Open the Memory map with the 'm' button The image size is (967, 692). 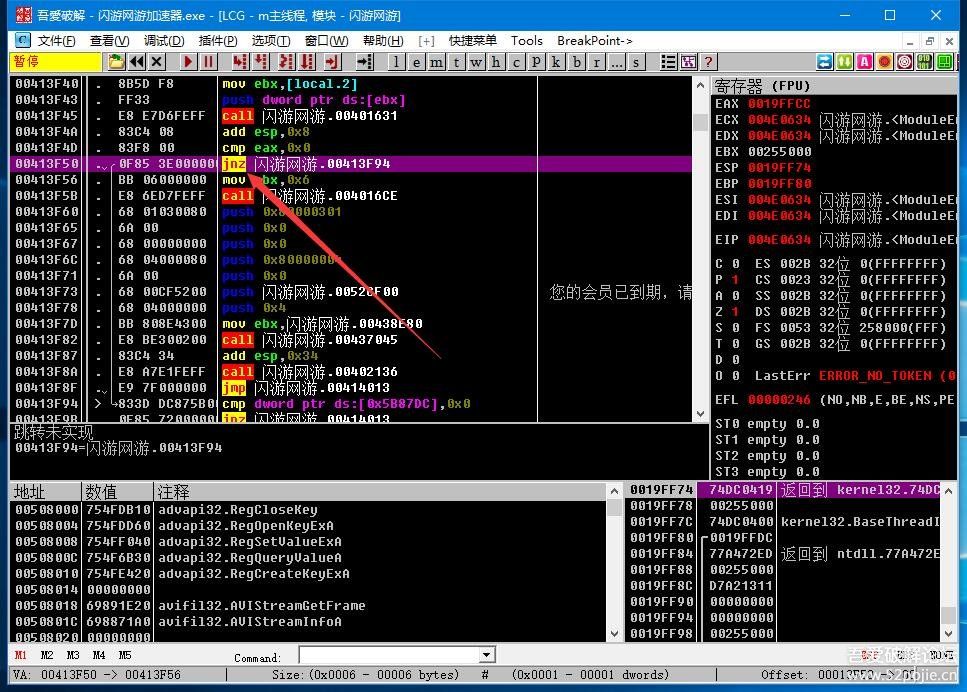437,62
